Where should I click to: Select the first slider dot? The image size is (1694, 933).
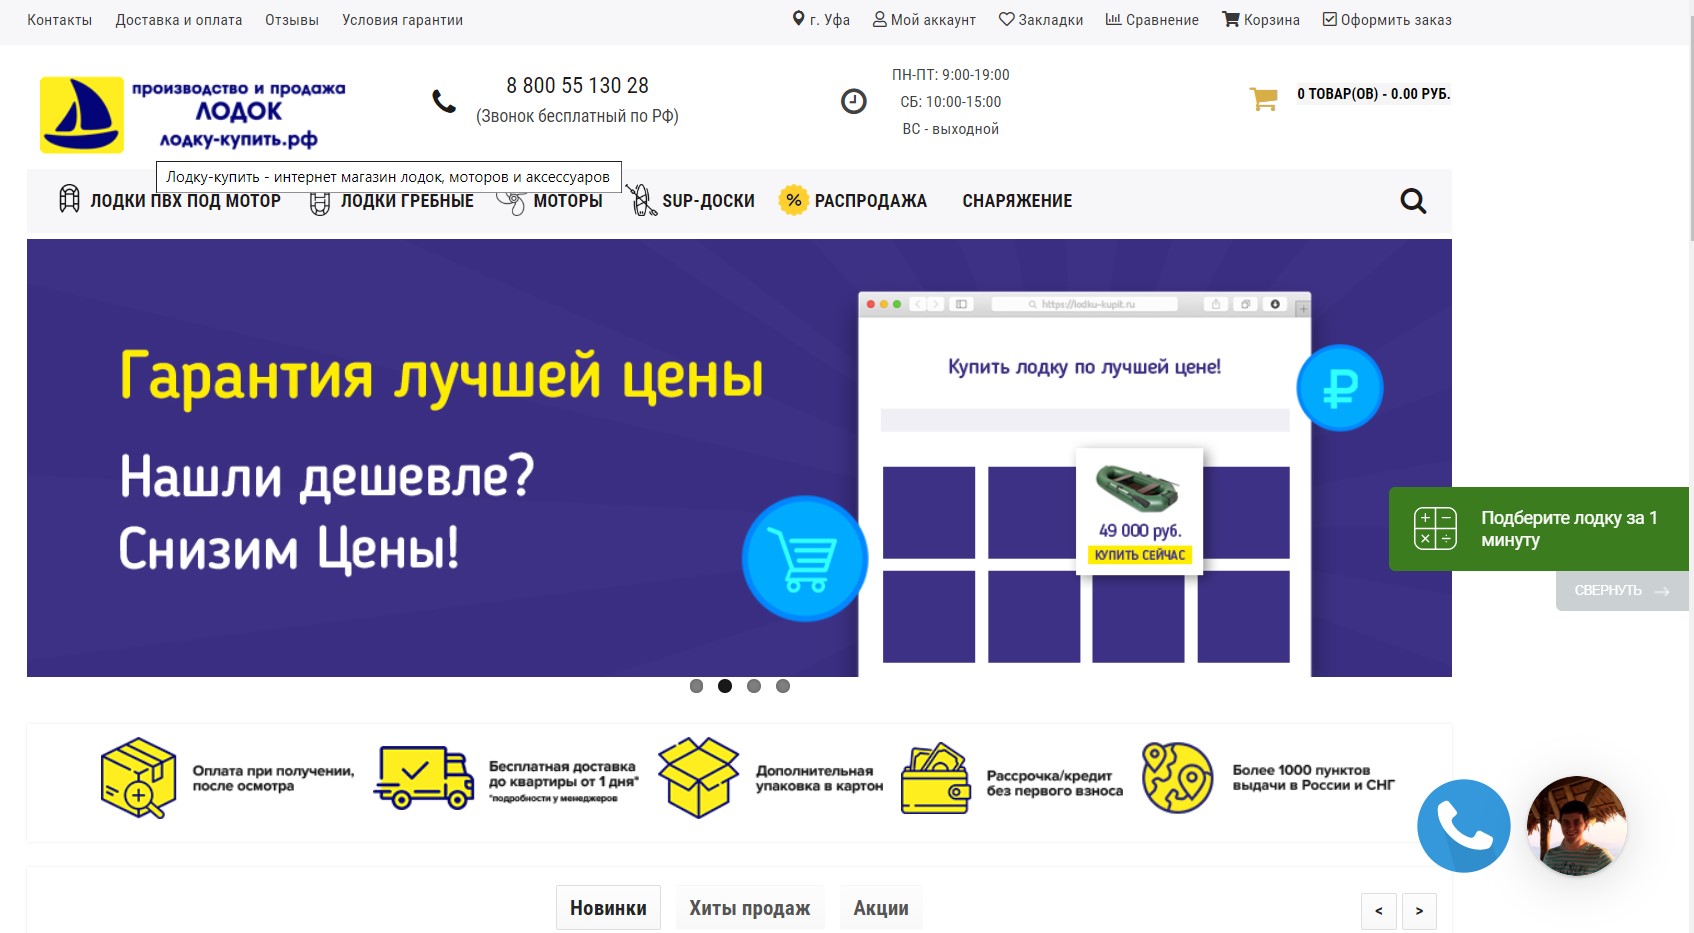(696, 686)
